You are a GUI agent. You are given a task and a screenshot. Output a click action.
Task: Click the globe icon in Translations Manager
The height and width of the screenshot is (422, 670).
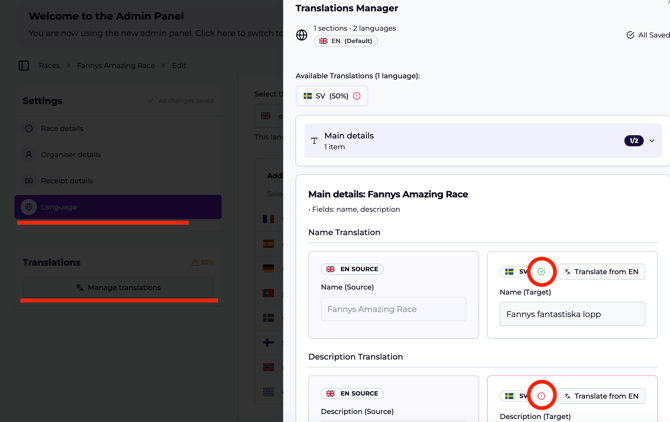(x=302, y=35)
